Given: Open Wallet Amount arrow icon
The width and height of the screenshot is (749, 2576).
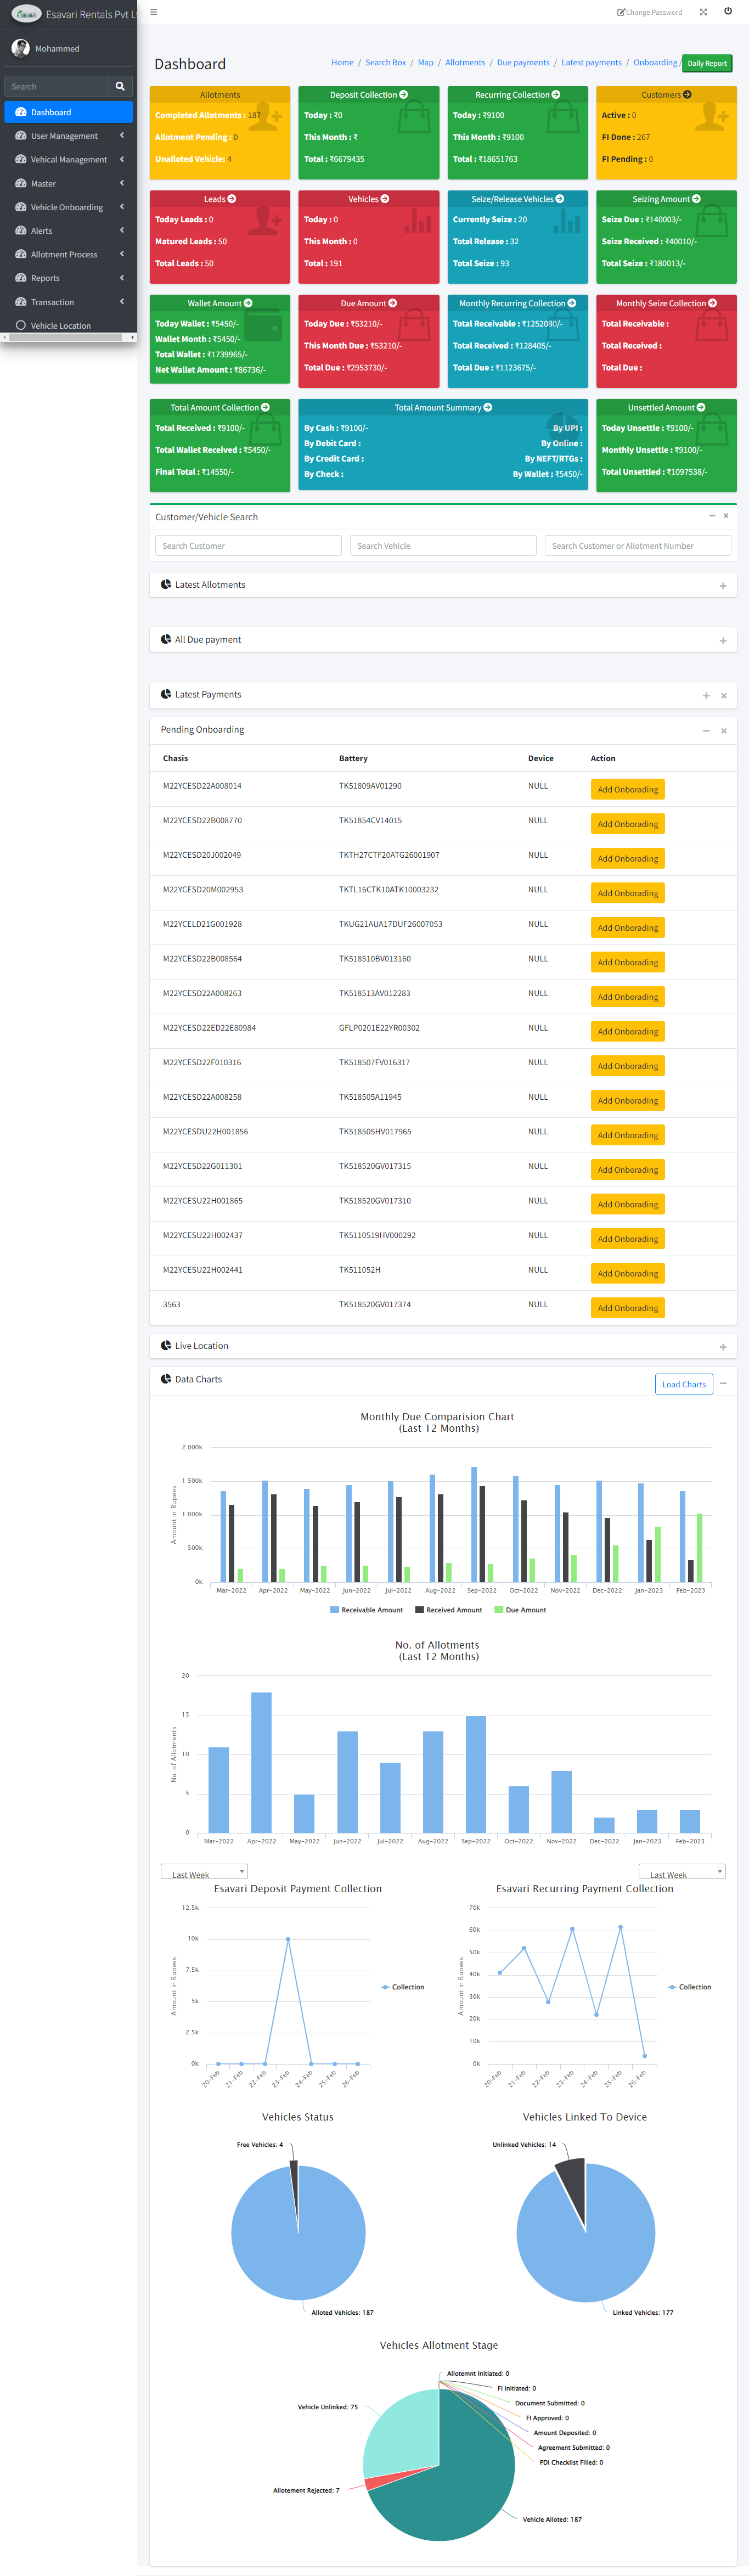Looking at the screenshot, I should pyautogui.click(x=248, y=303).
